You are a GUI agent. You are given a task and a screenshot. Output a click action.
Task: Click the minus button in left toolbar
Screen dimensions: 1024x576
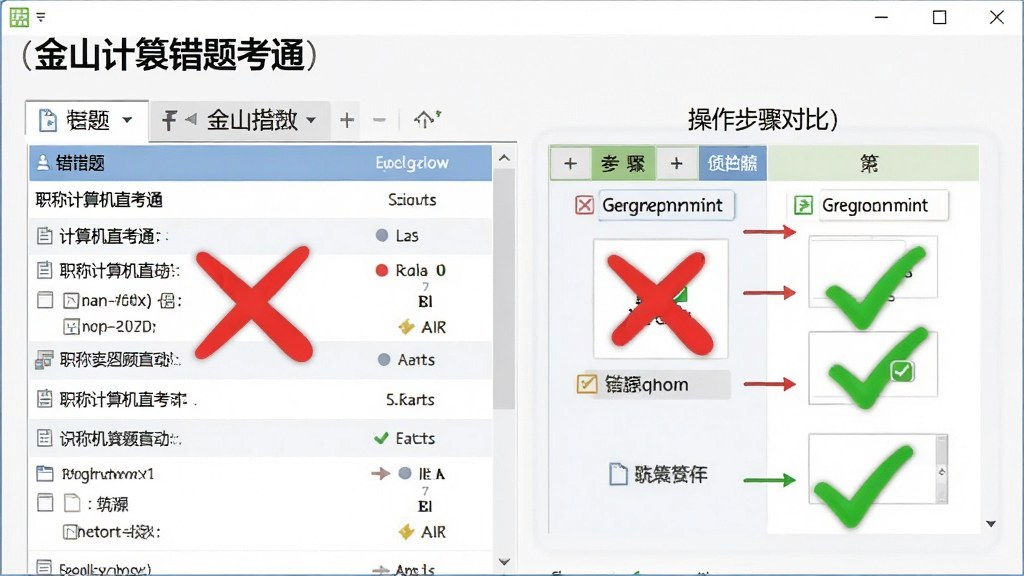pos(379,120)
